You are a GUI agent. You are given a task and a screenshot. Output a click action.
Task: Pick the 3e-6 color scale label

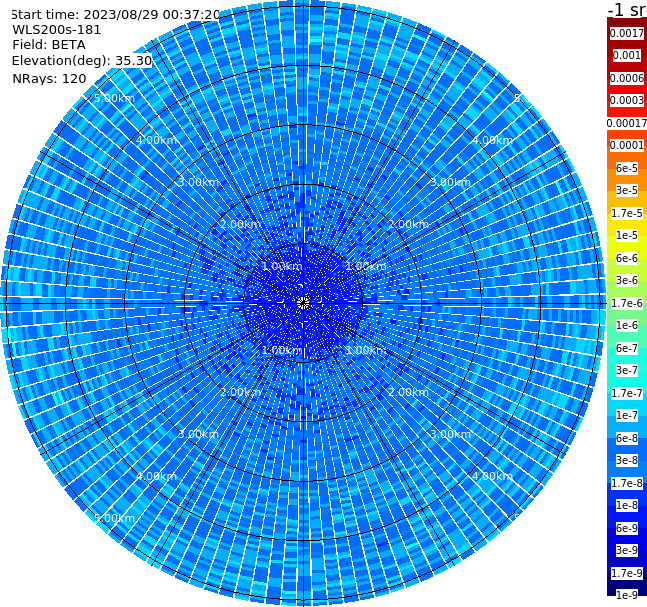pyautogui.click(x=626, y=280)
